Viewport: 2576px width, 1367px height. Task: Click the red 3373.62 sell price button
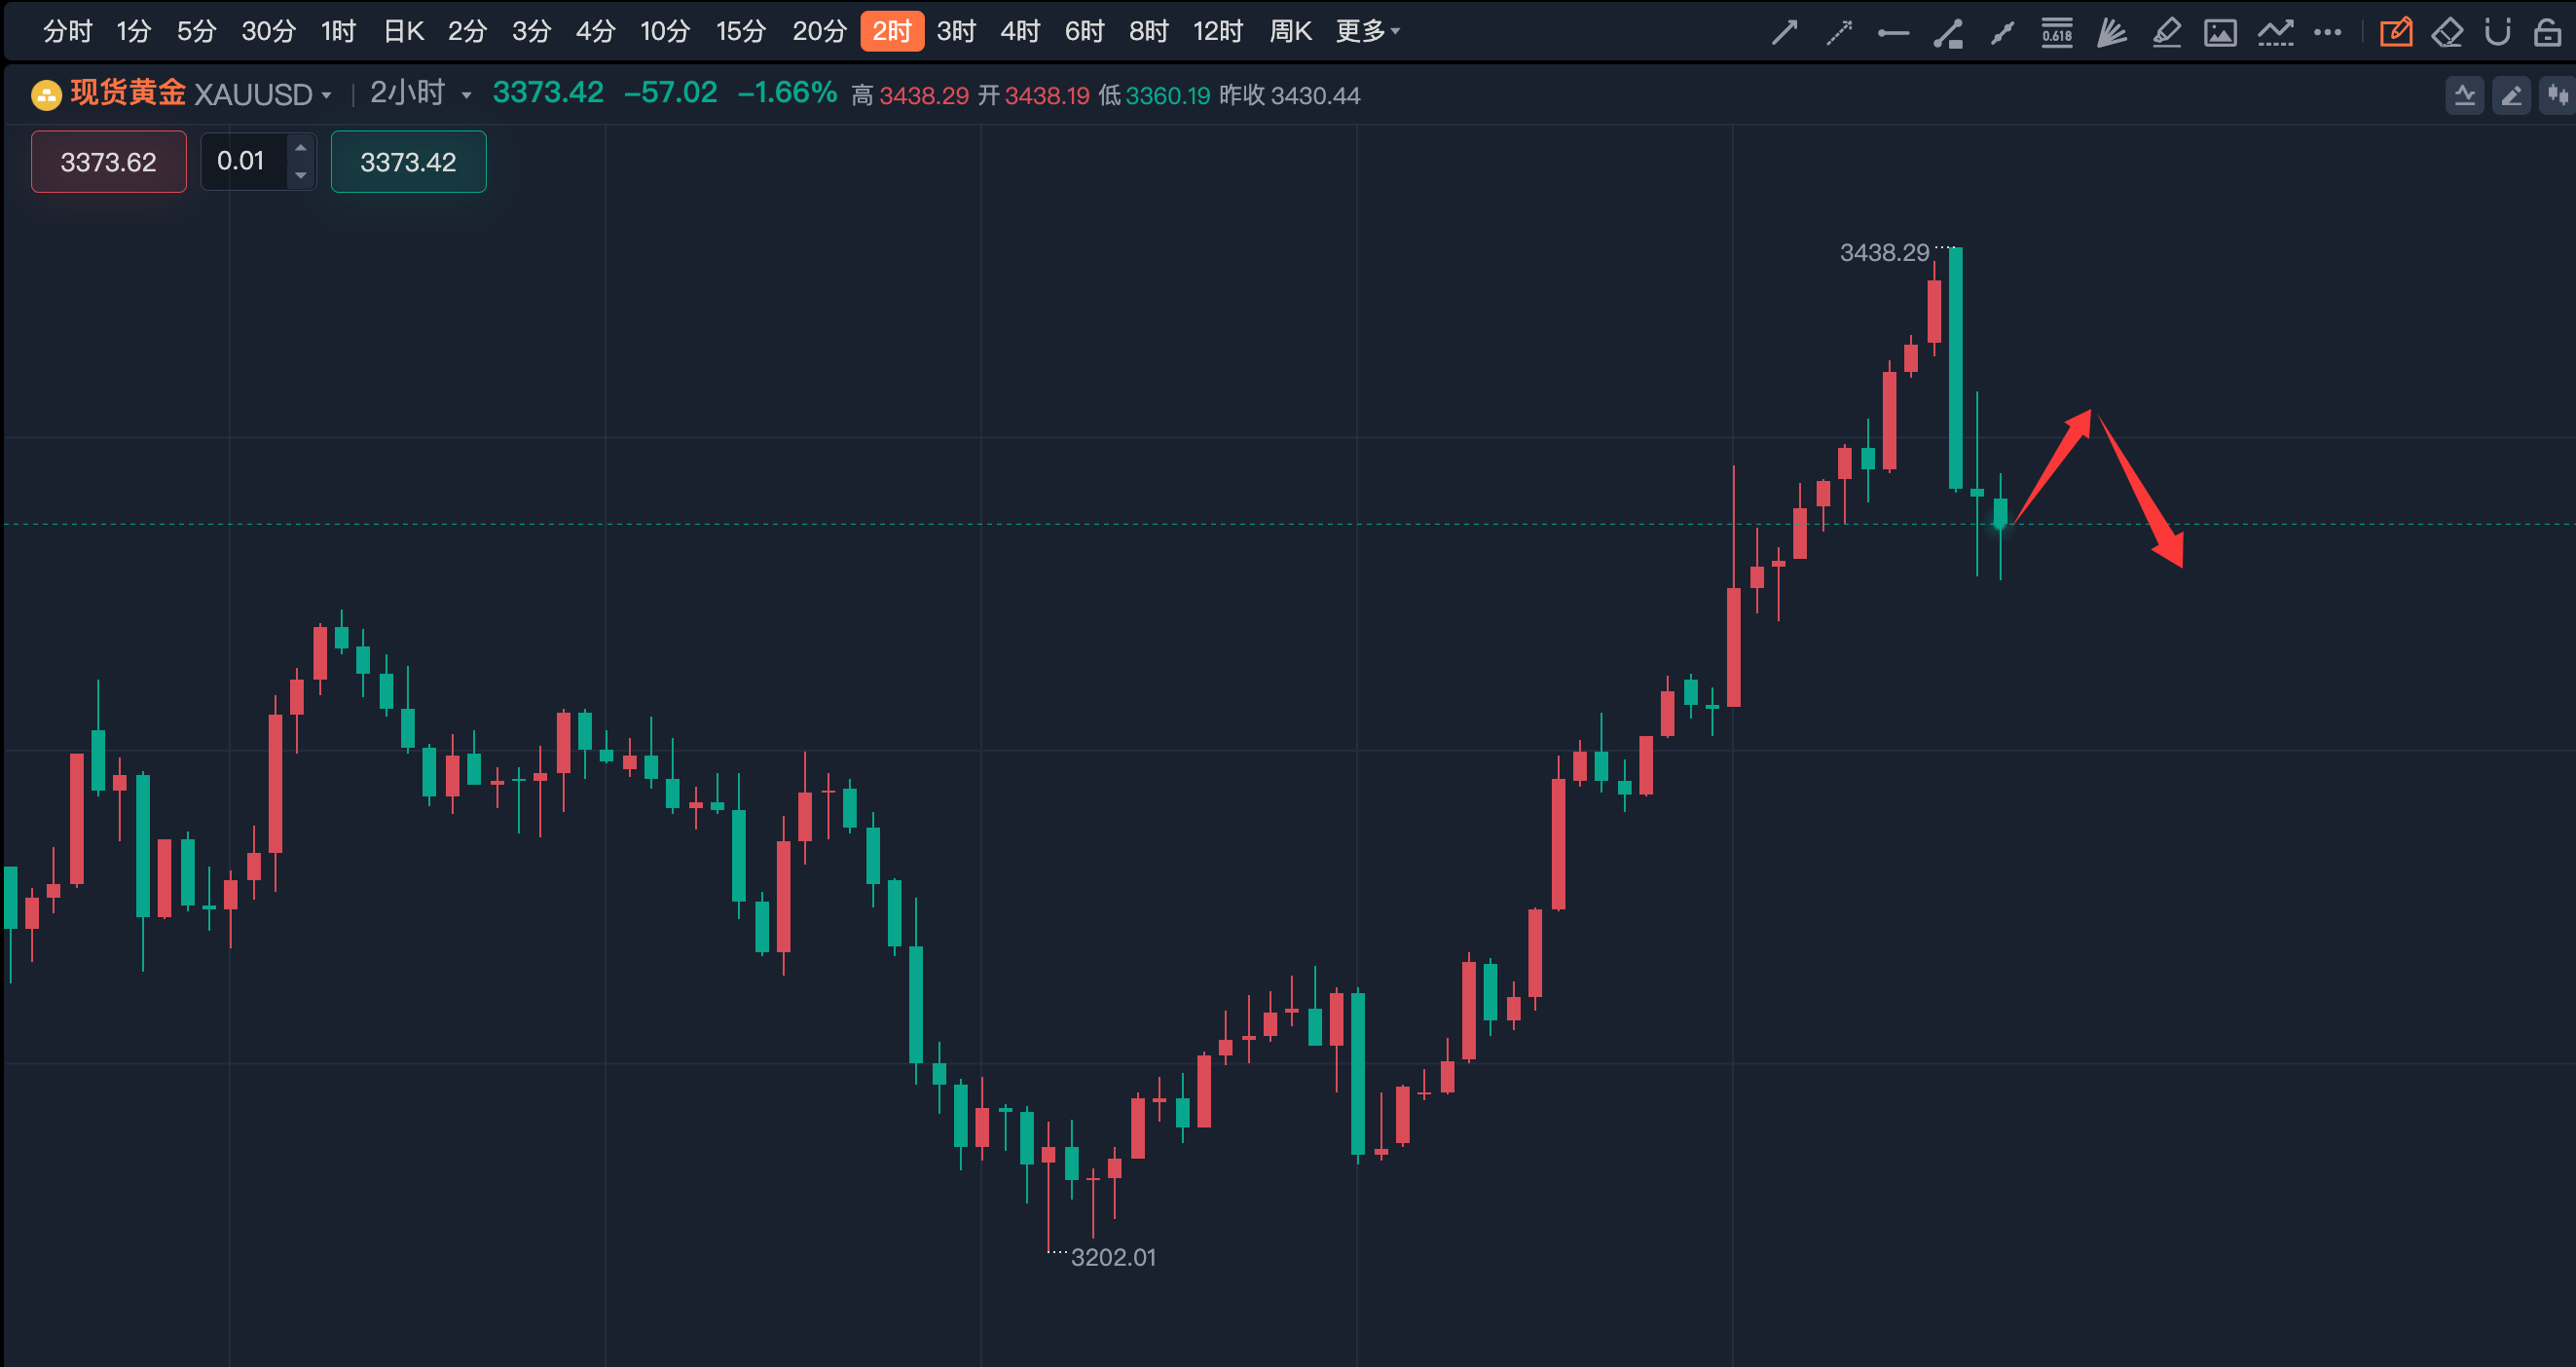click(108, 161)
